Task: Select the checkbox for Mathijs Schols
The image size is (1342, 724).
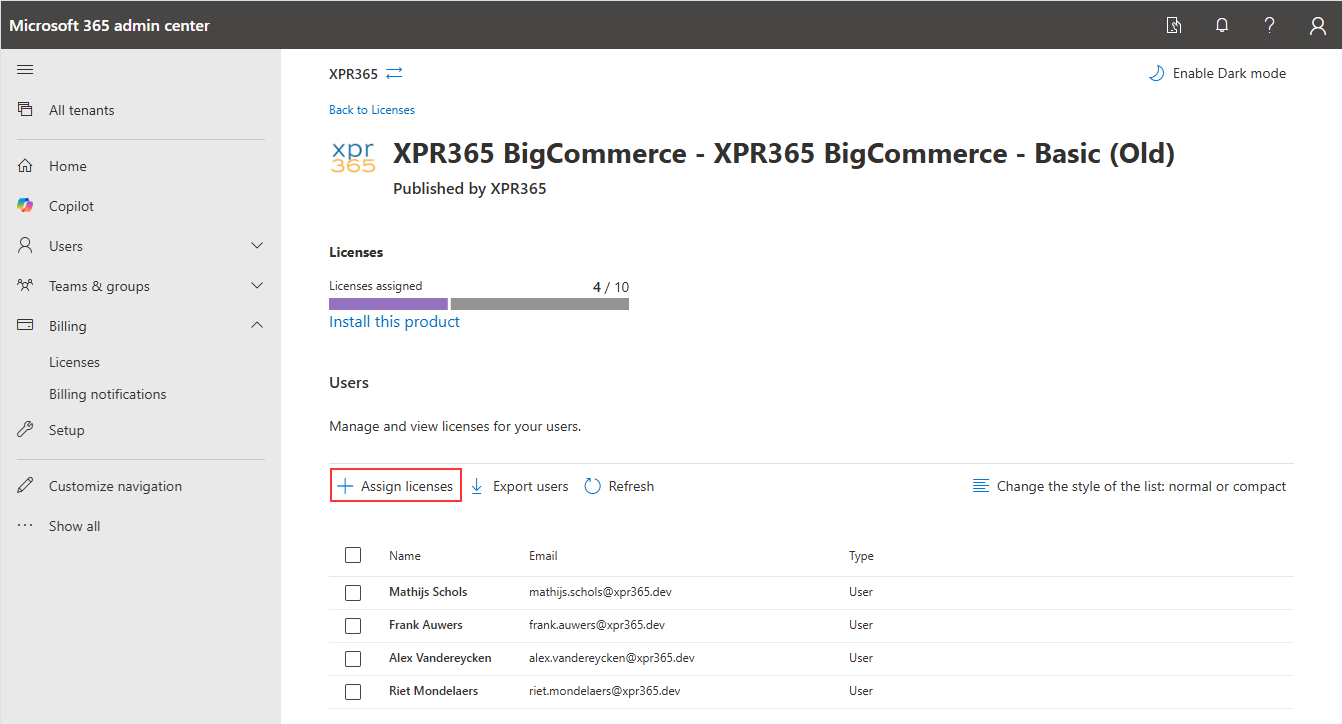Action: coord(353,592)
